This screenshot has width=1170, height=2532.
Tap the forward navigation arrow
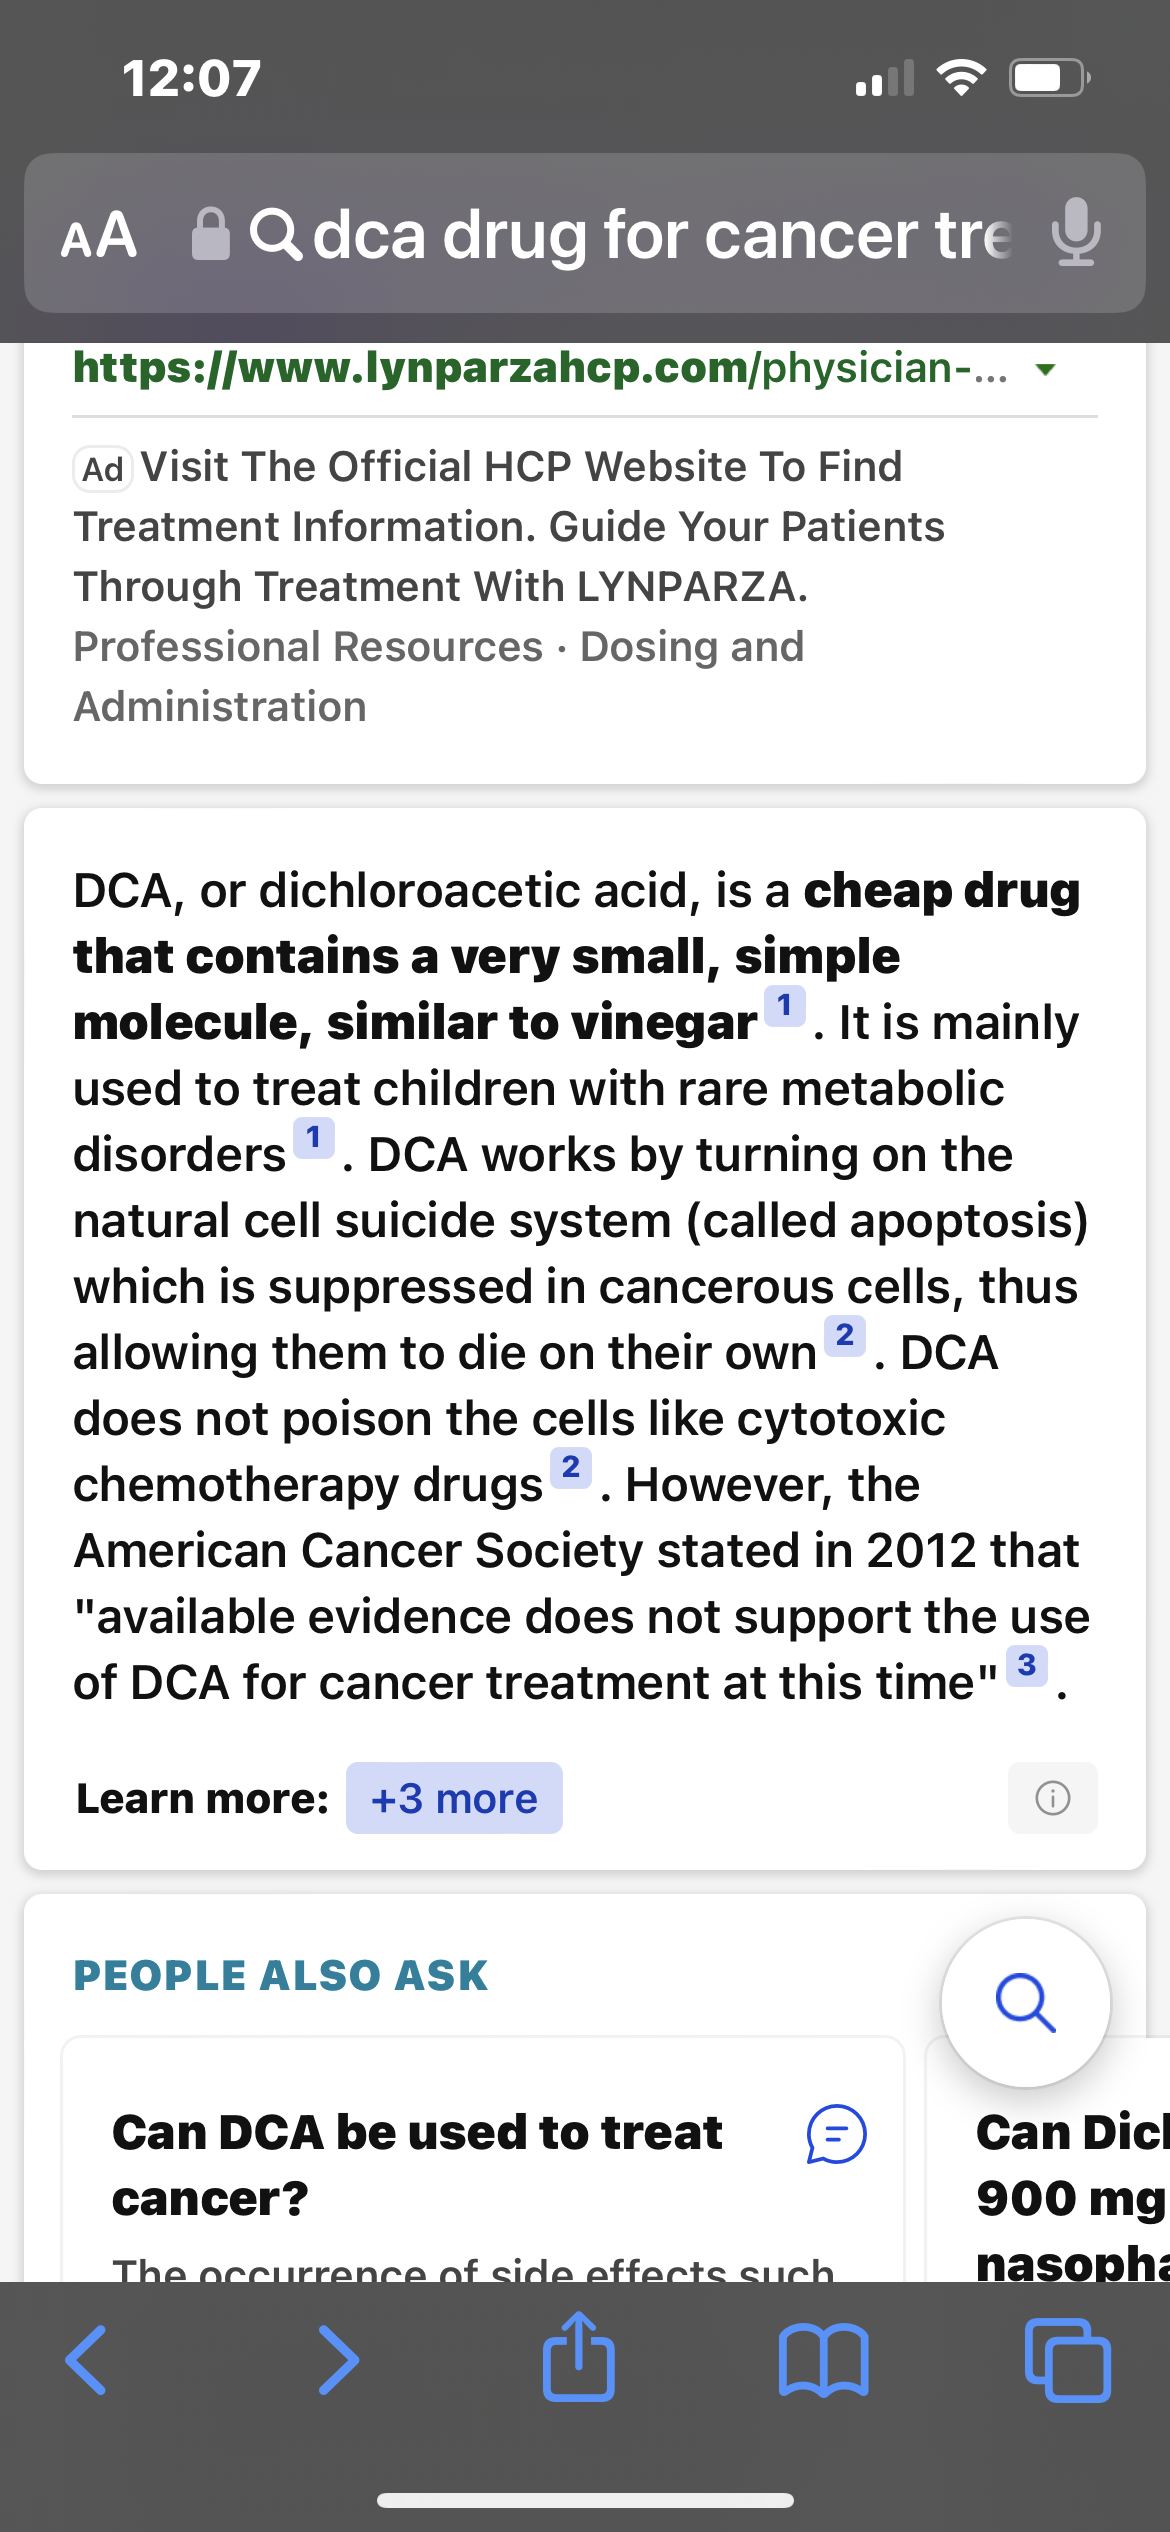tap(338, 2360)
